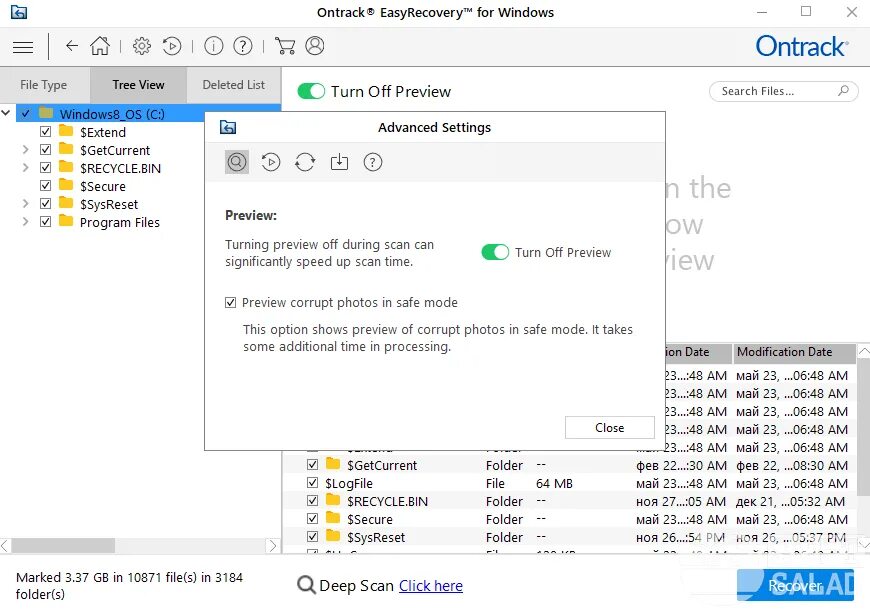This screenshot has width=870, height=612.
Task: Open the update arrows icon in Advanced Settings
Action: coord(305,162)
